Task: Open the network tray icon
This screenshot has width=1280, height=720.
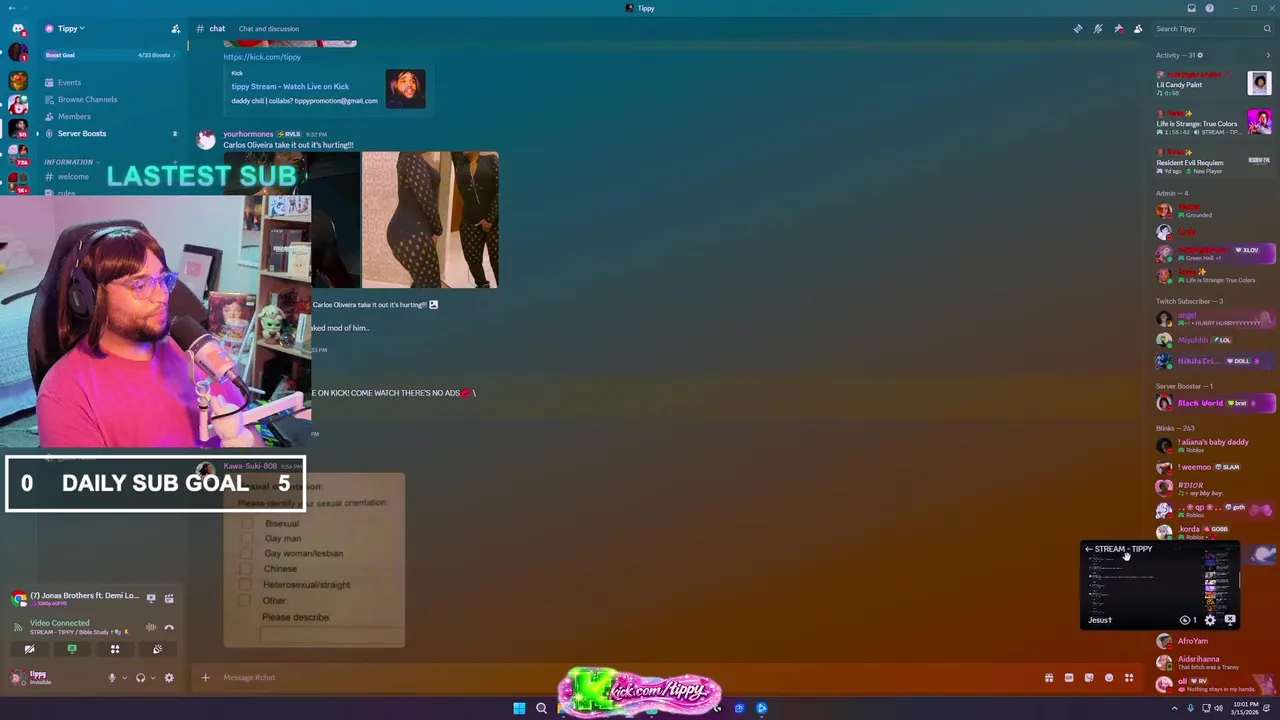Action: 1206,708
